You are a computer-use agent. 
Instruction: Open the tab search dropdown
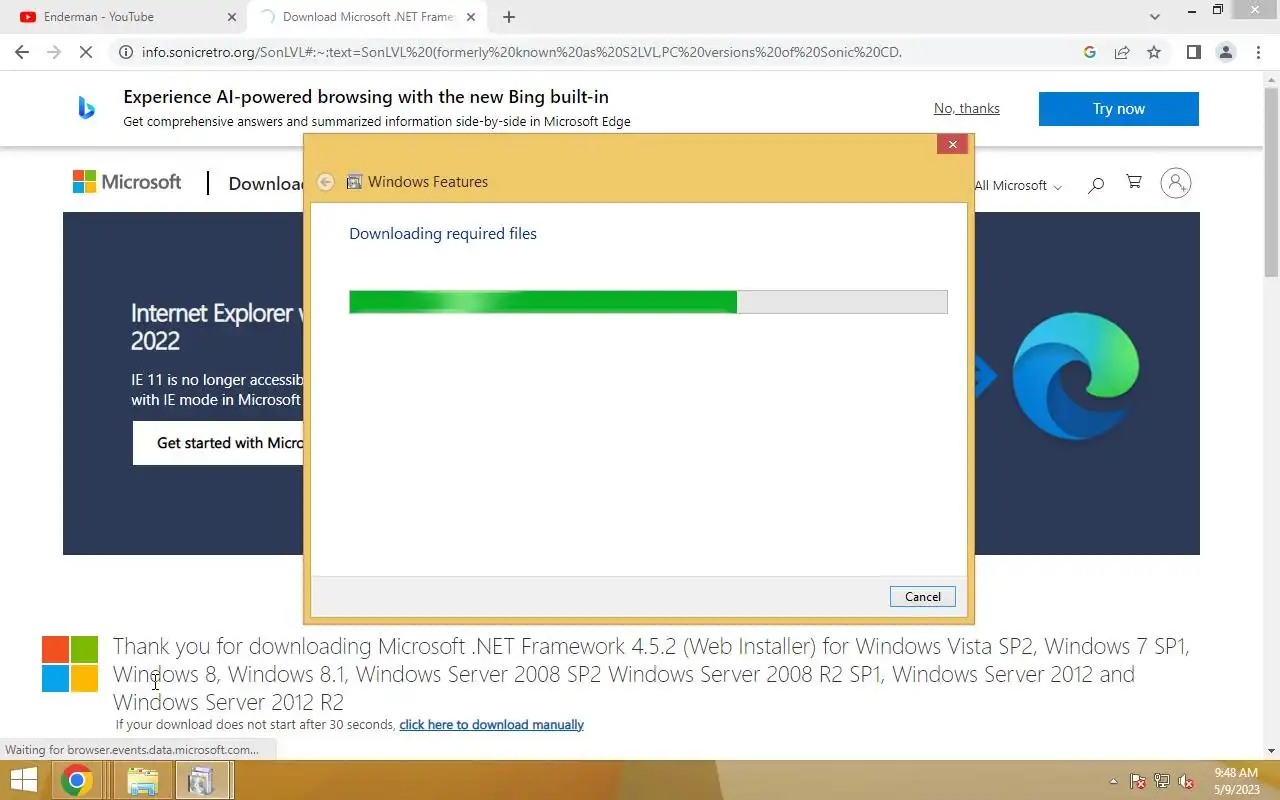tap(1155, 17)
